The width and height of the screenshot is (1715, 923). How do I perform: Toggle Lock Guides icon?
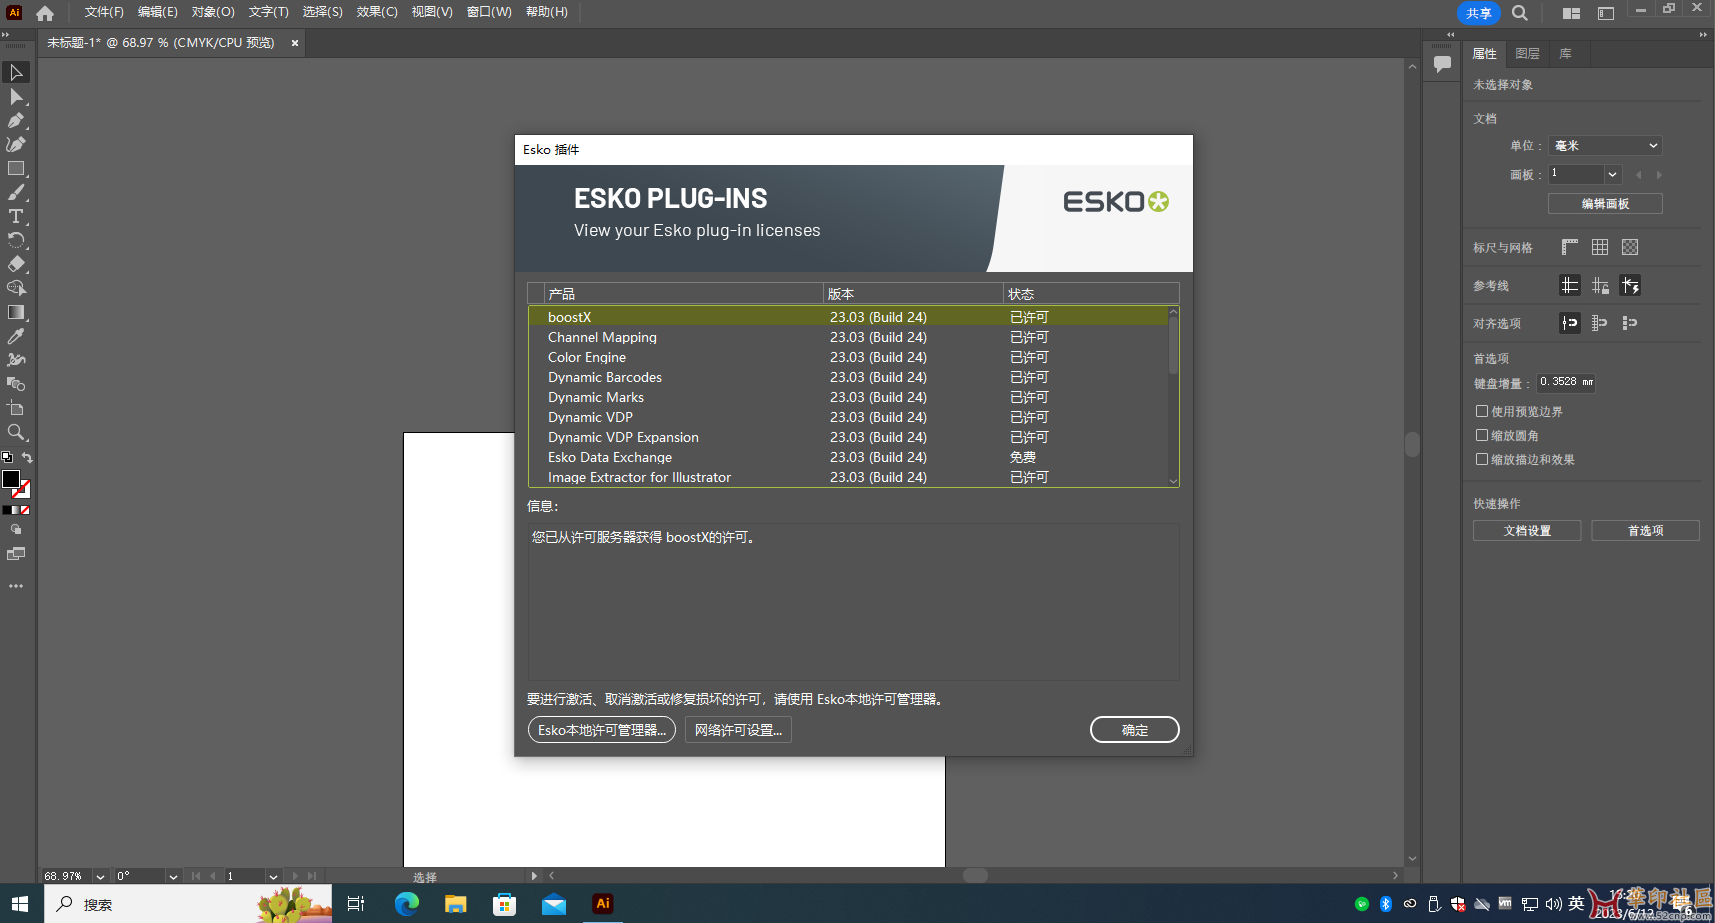(1600, 286)
